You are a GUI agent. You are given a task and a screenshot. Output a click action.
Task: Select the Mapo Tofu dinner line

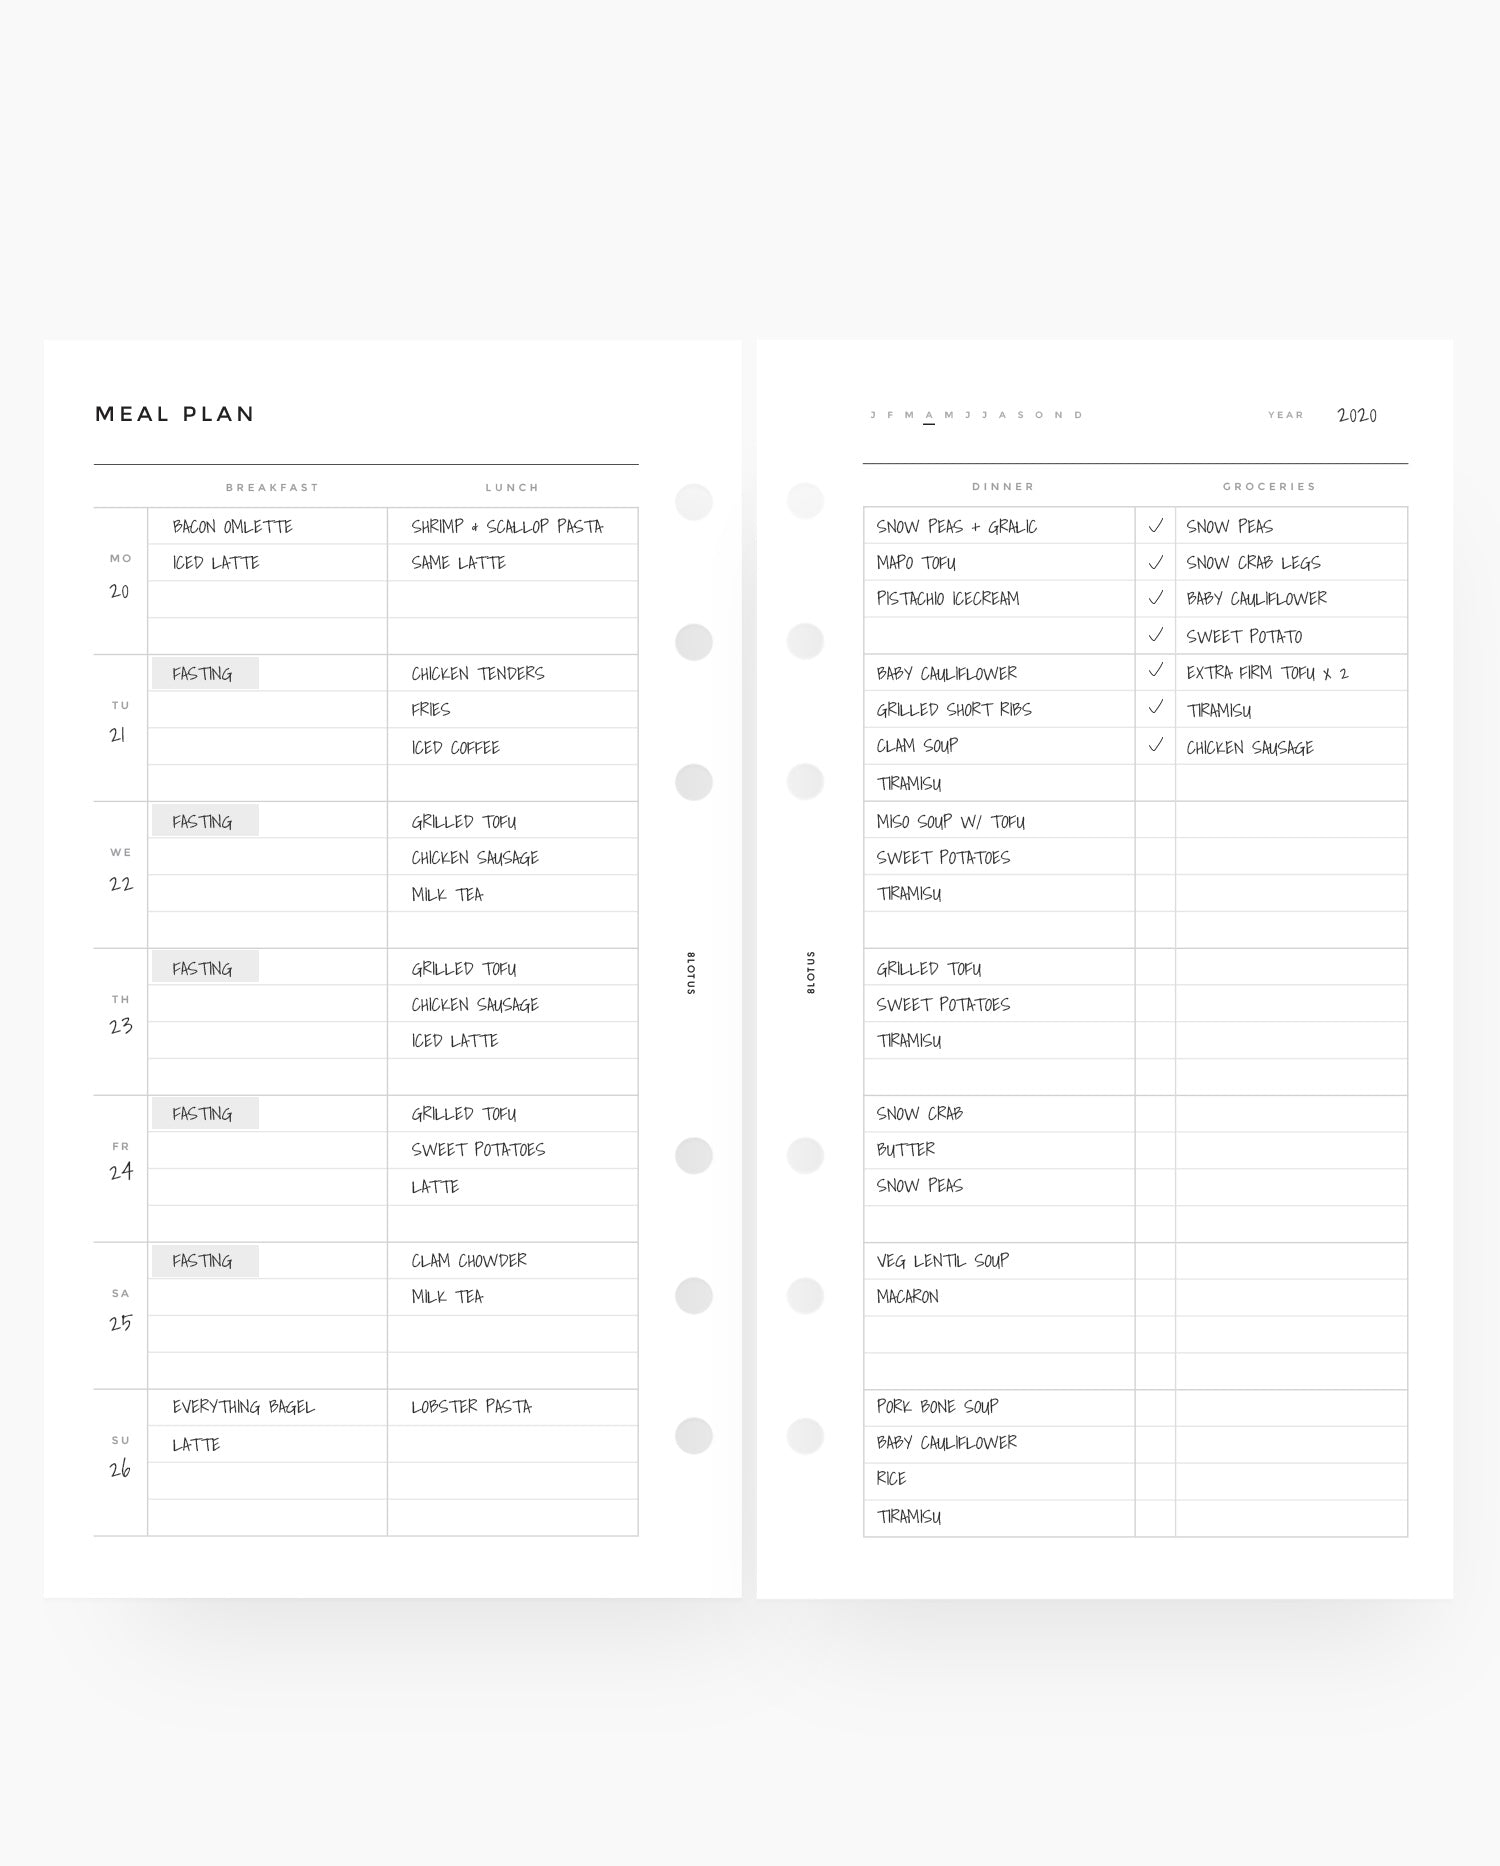point(916,563)
